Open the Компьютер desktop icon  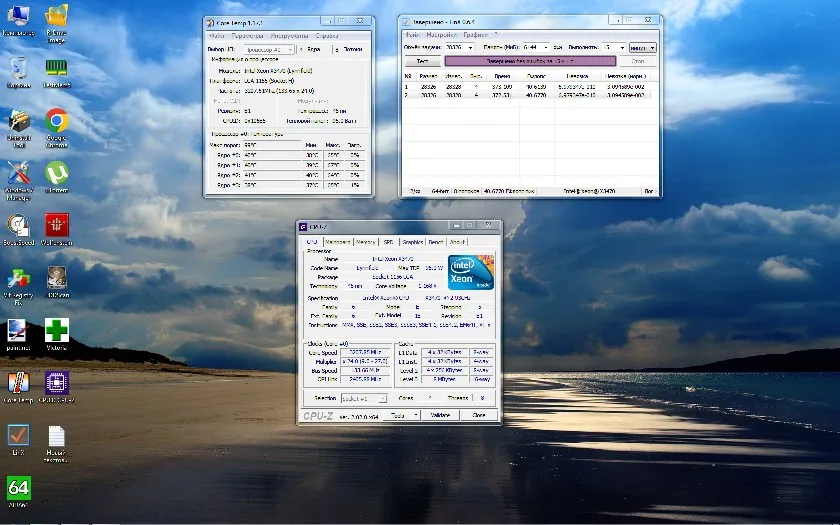(18, 20)
